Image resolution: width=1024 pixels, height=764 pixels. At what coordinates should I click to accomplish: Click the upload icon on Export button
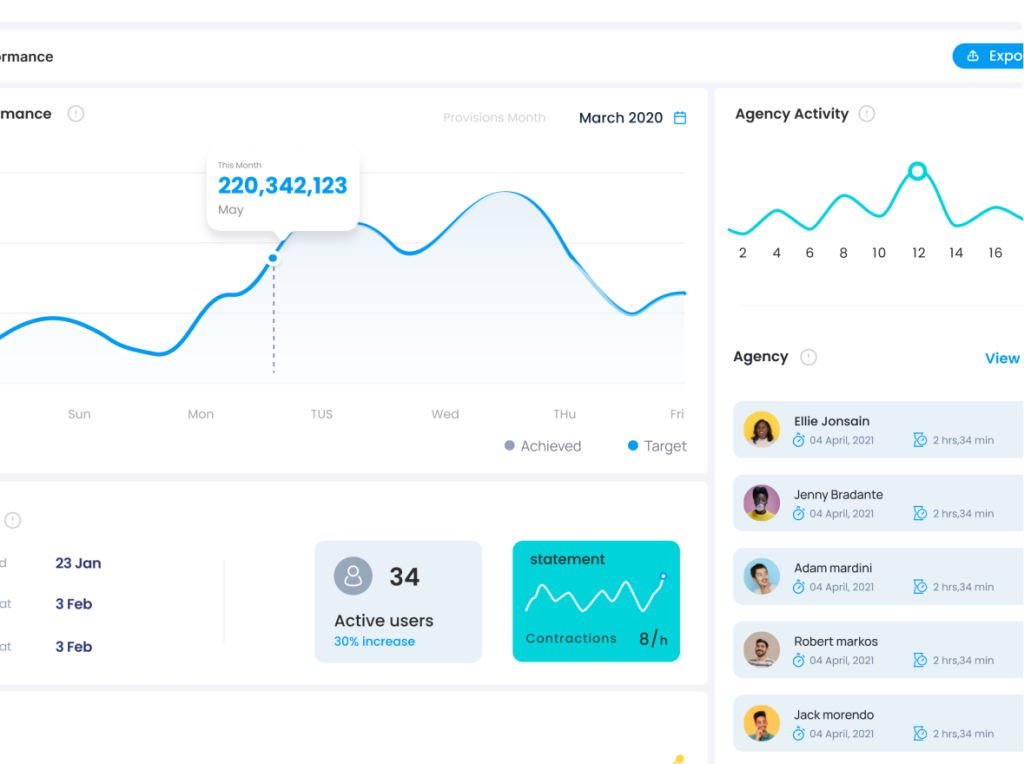(x=972, y=56)
